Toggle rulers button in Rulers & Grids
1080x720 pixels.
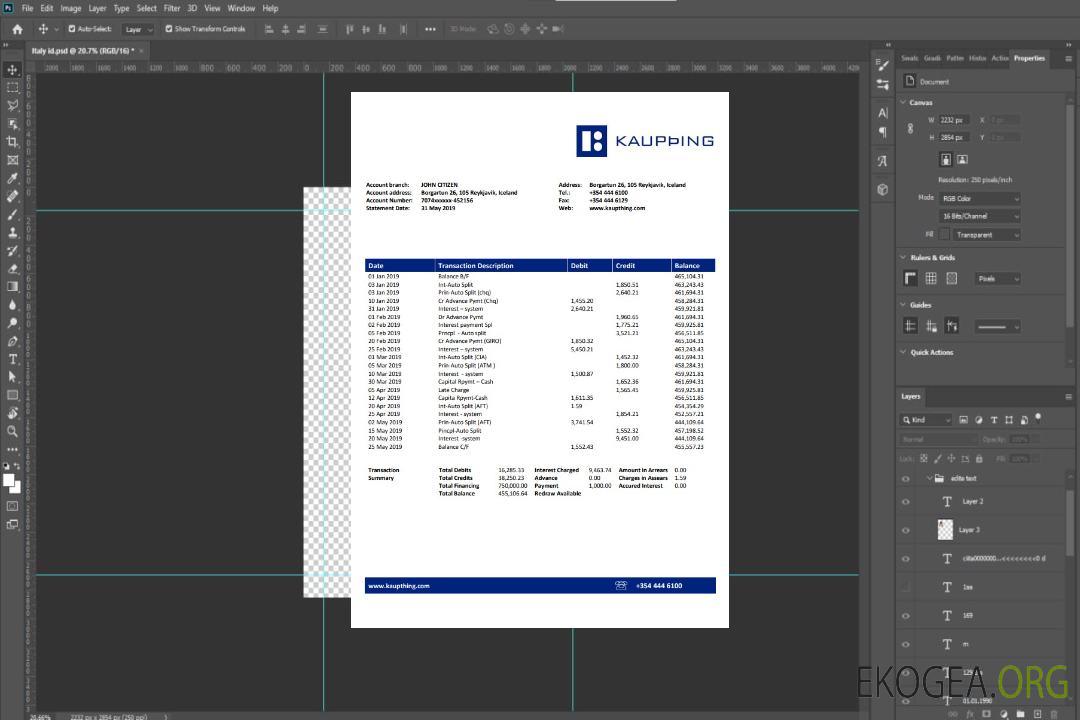911,278
